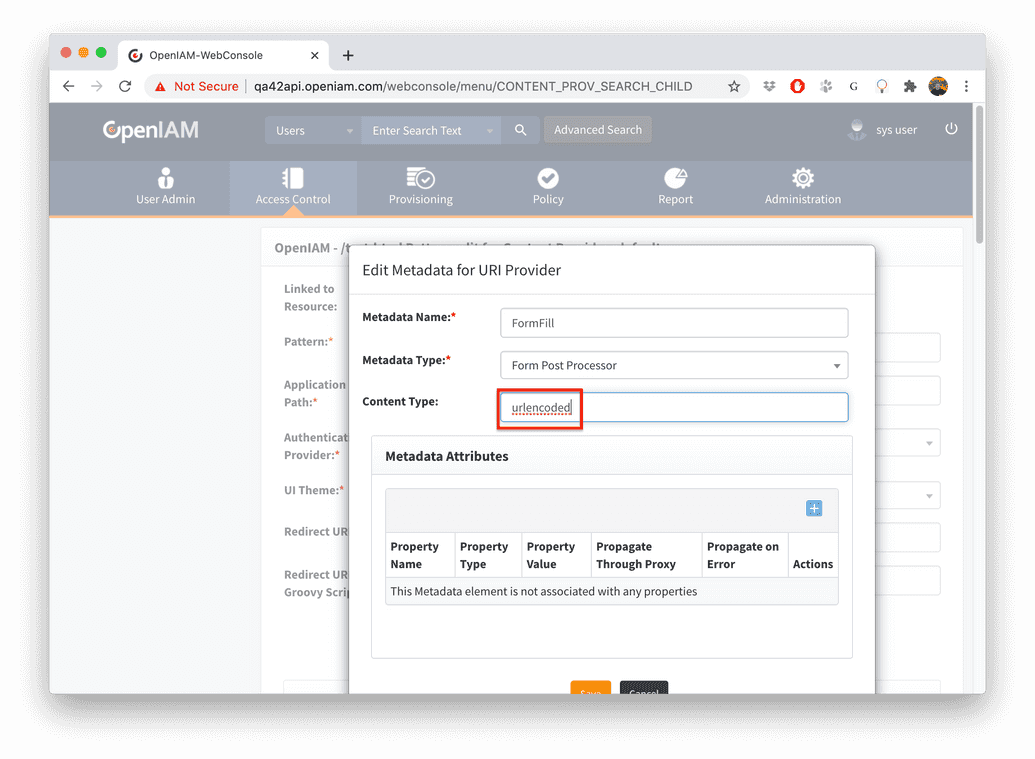Open the browser extensions puzzle icon
This screenshot has height=759, width=1035.
click(910, 87)
